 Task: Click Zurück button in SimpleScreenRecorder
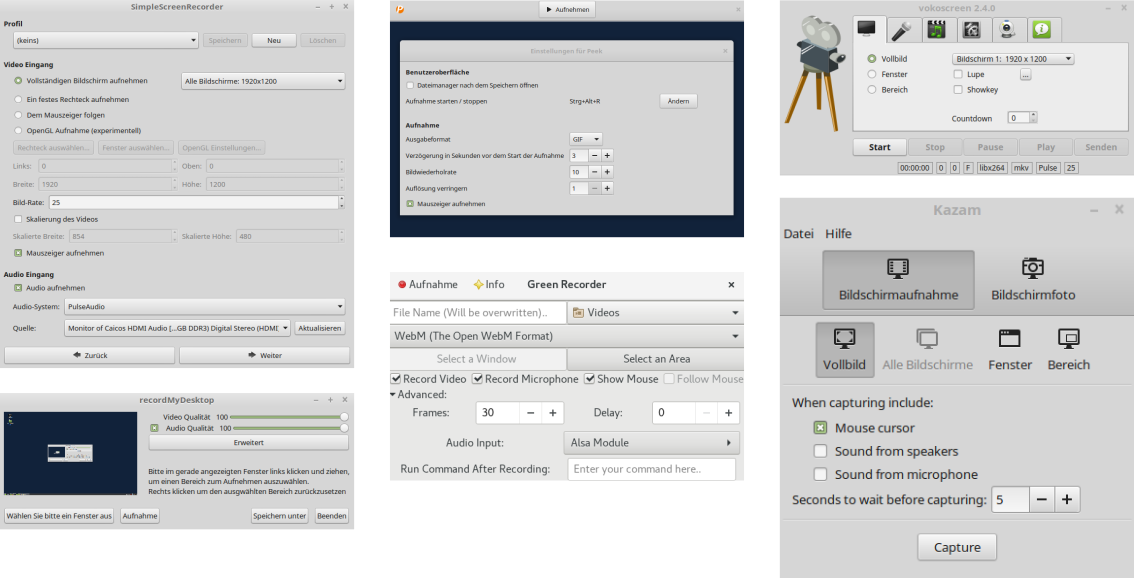coord(90,355)
